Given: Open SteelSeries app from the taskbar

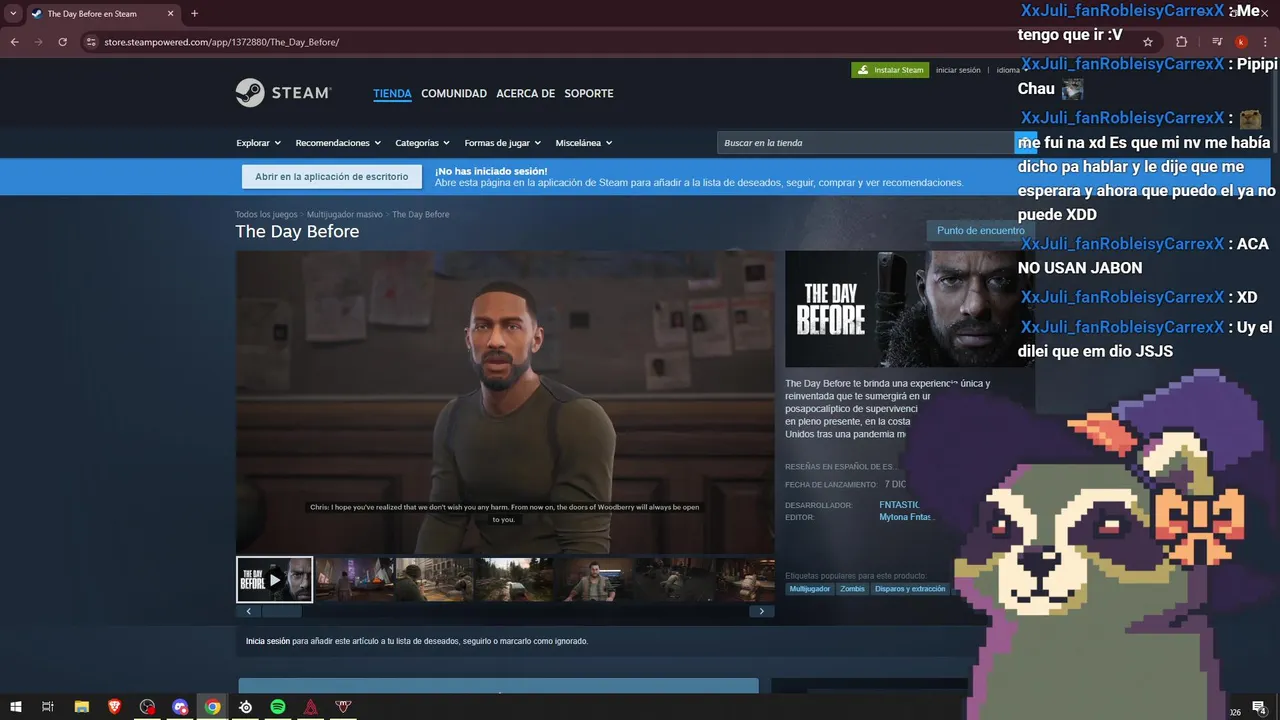Looking at the screenshot, I should [x=245, y=707].
